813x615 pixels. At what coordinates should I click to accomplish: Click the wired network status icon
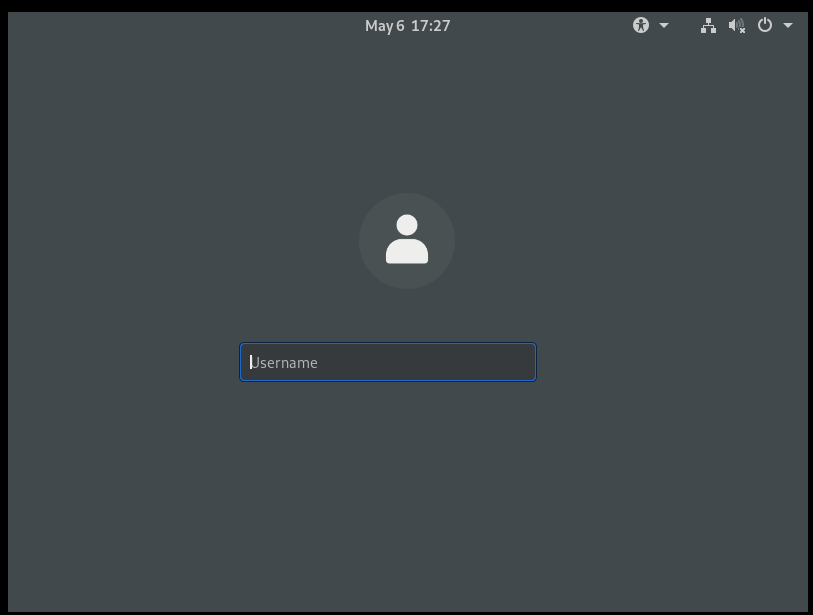tap(708, 25)
